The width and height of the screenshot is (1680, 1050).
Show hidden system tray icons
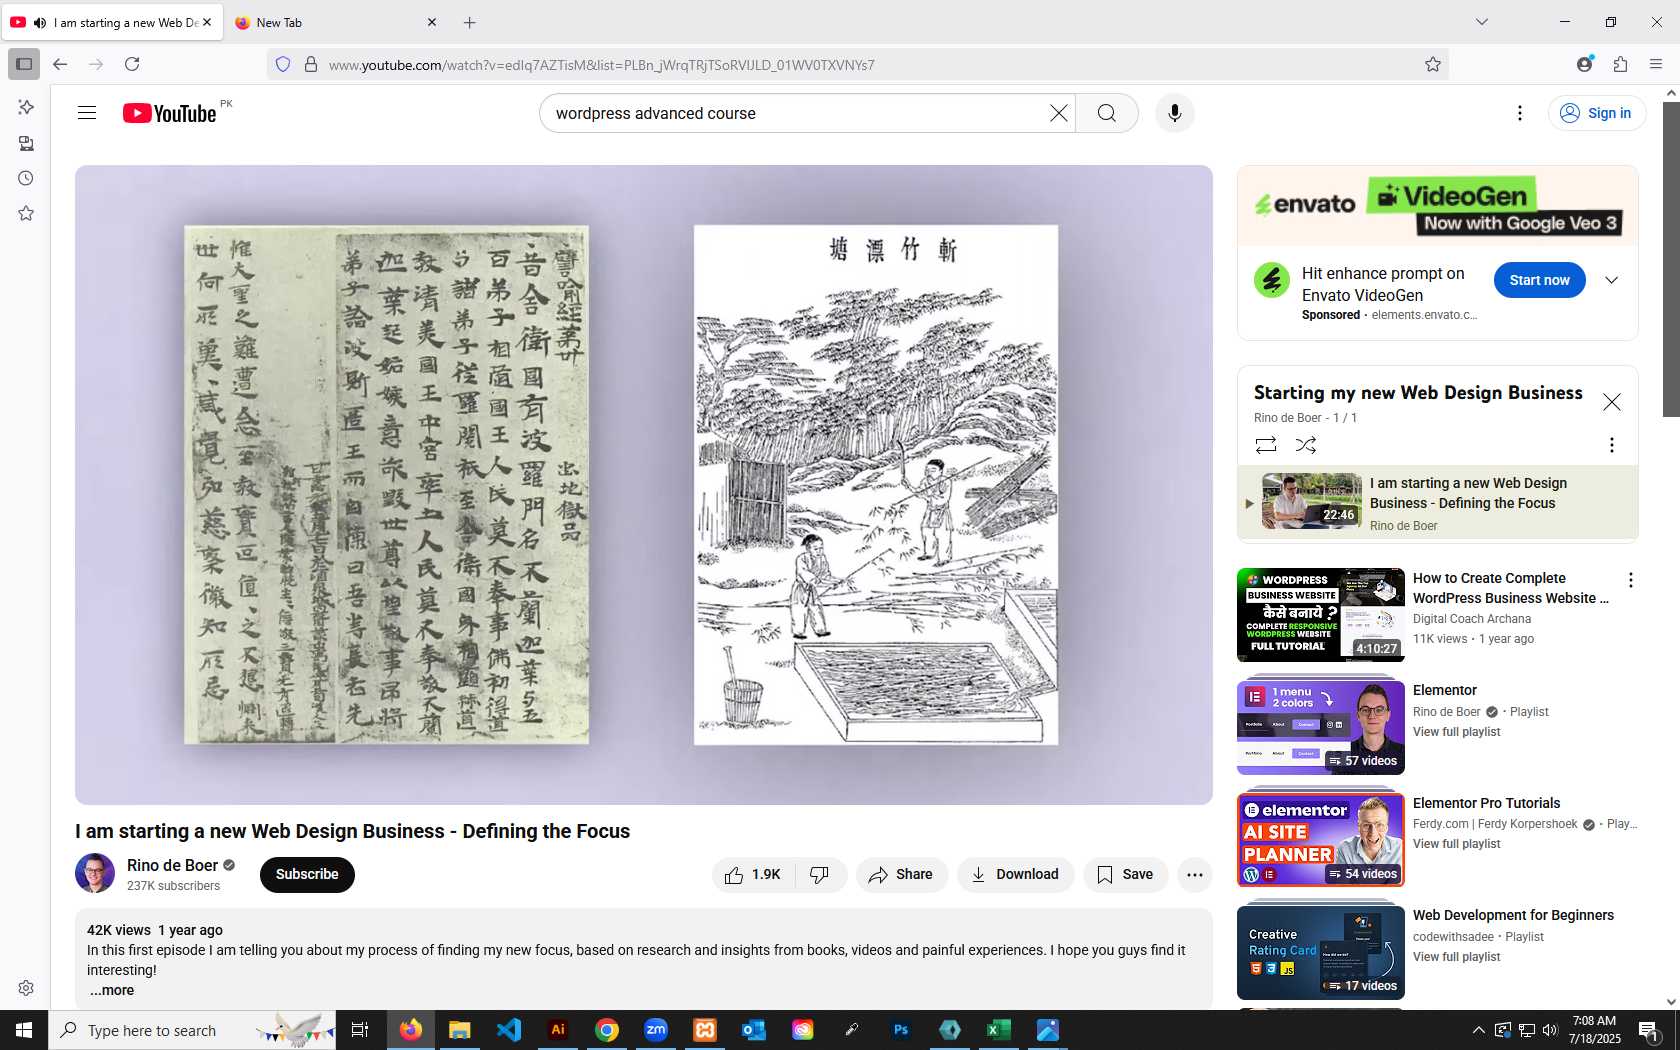(x=1478, y=1030)
